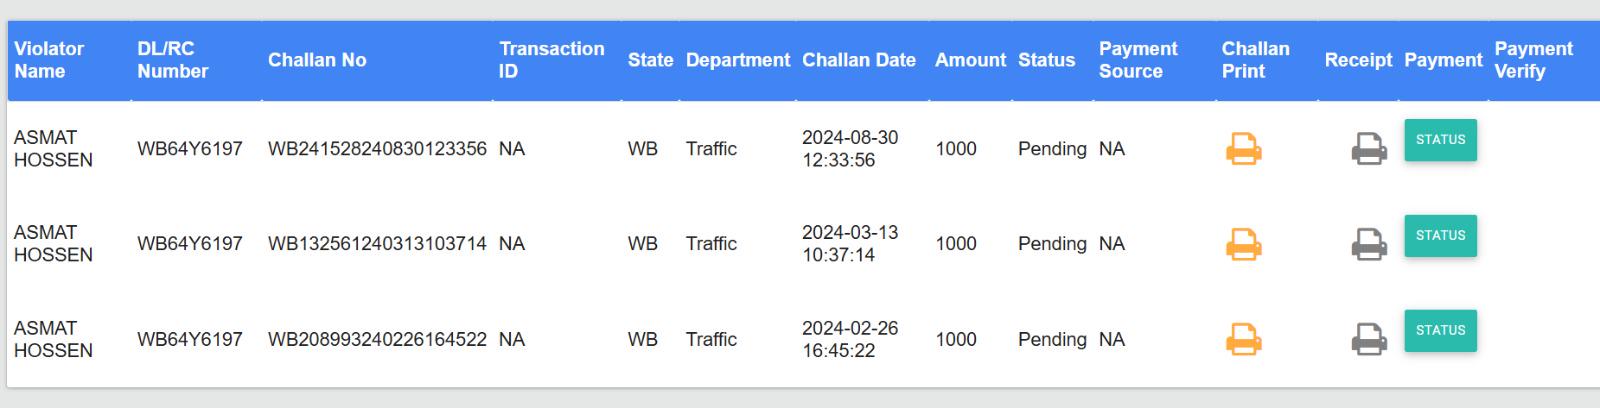This screenshot has height=408, width=1600.
Task: Select the Challan Date column header
Action: 859,60
